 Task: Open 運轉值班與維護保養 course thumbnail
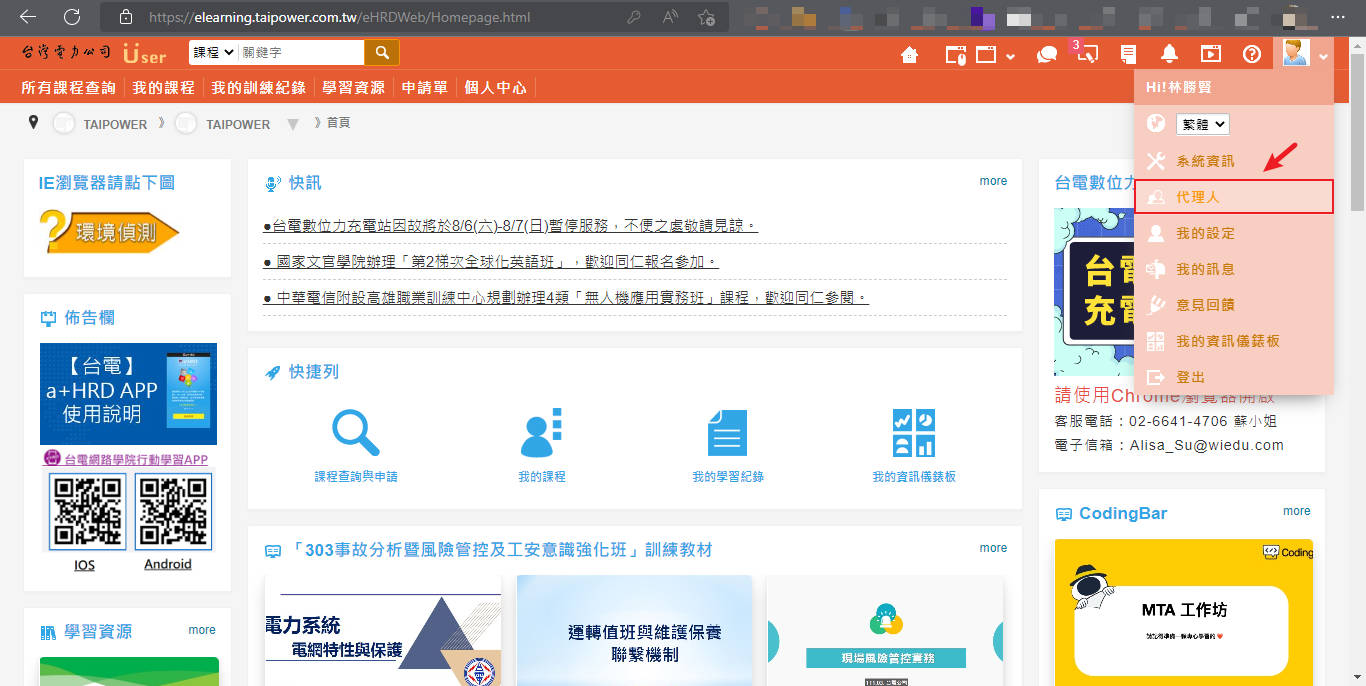634,630
